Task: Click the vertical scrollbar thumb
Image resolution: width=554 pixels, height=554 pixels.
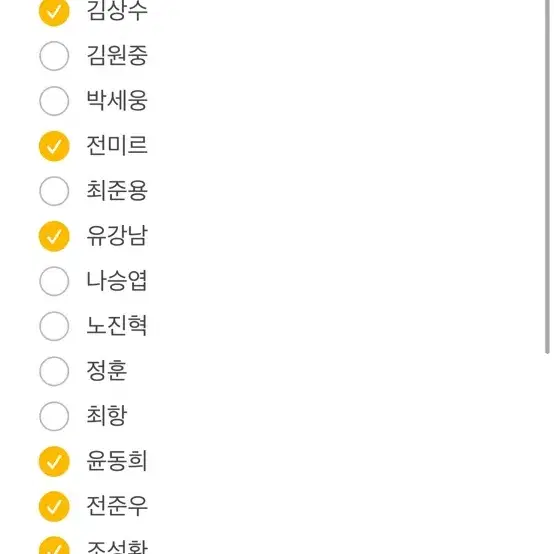Action: click(x=547, y=177)
